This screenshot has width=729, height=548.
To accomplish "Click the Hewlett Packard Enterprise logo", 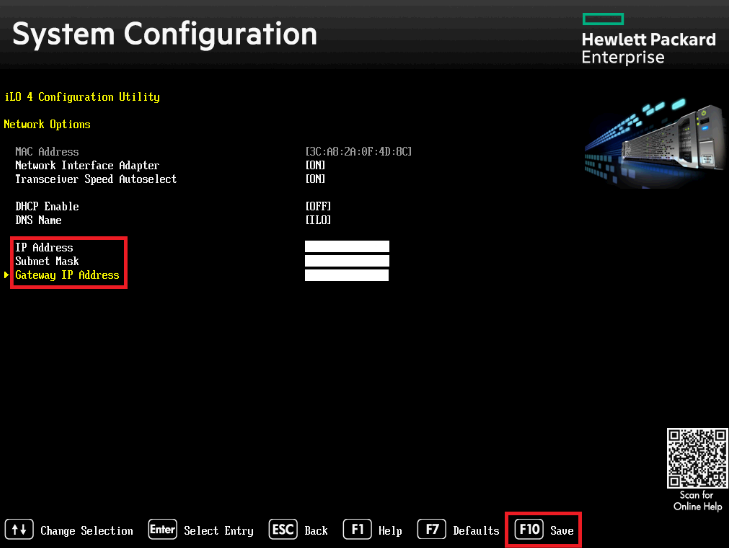I will pyautogui.click(x=649, y=39).
